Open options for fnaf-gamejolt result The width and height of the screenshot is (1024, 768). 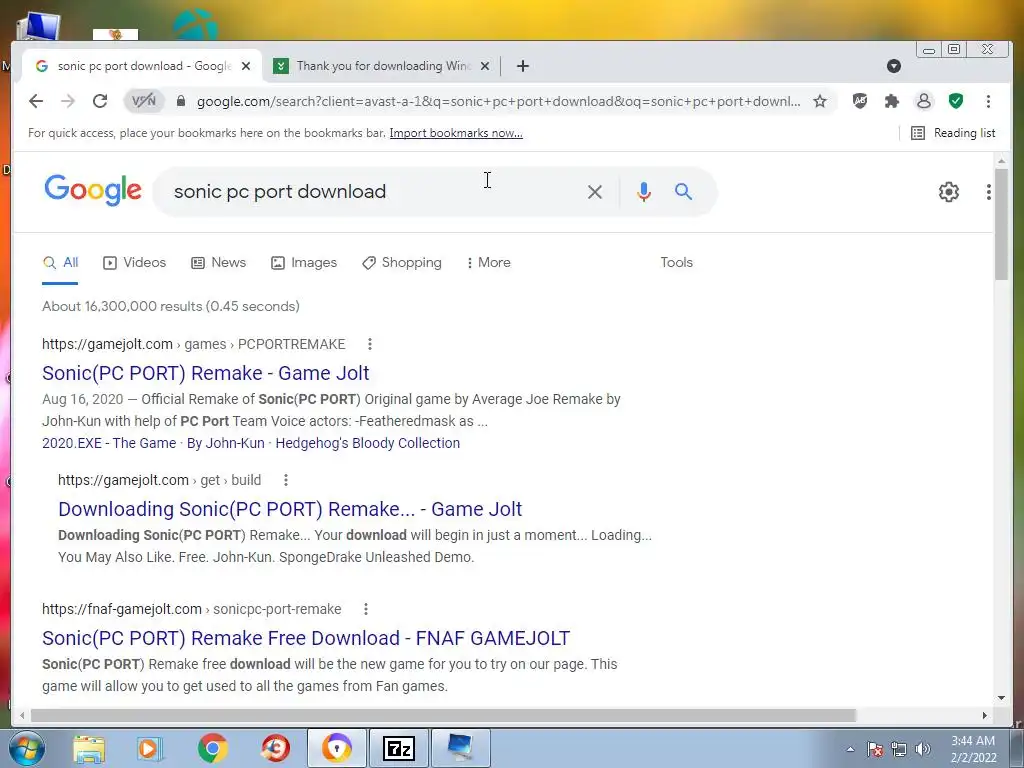click(366, 609)
